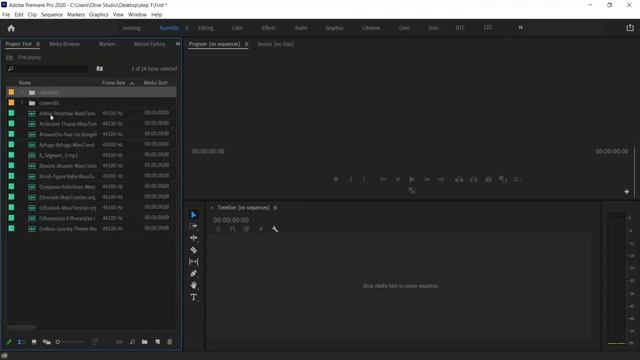Open Project panel hamburger menu
Viewport: 640px width, 360px height.
click(x=38, y=44)
